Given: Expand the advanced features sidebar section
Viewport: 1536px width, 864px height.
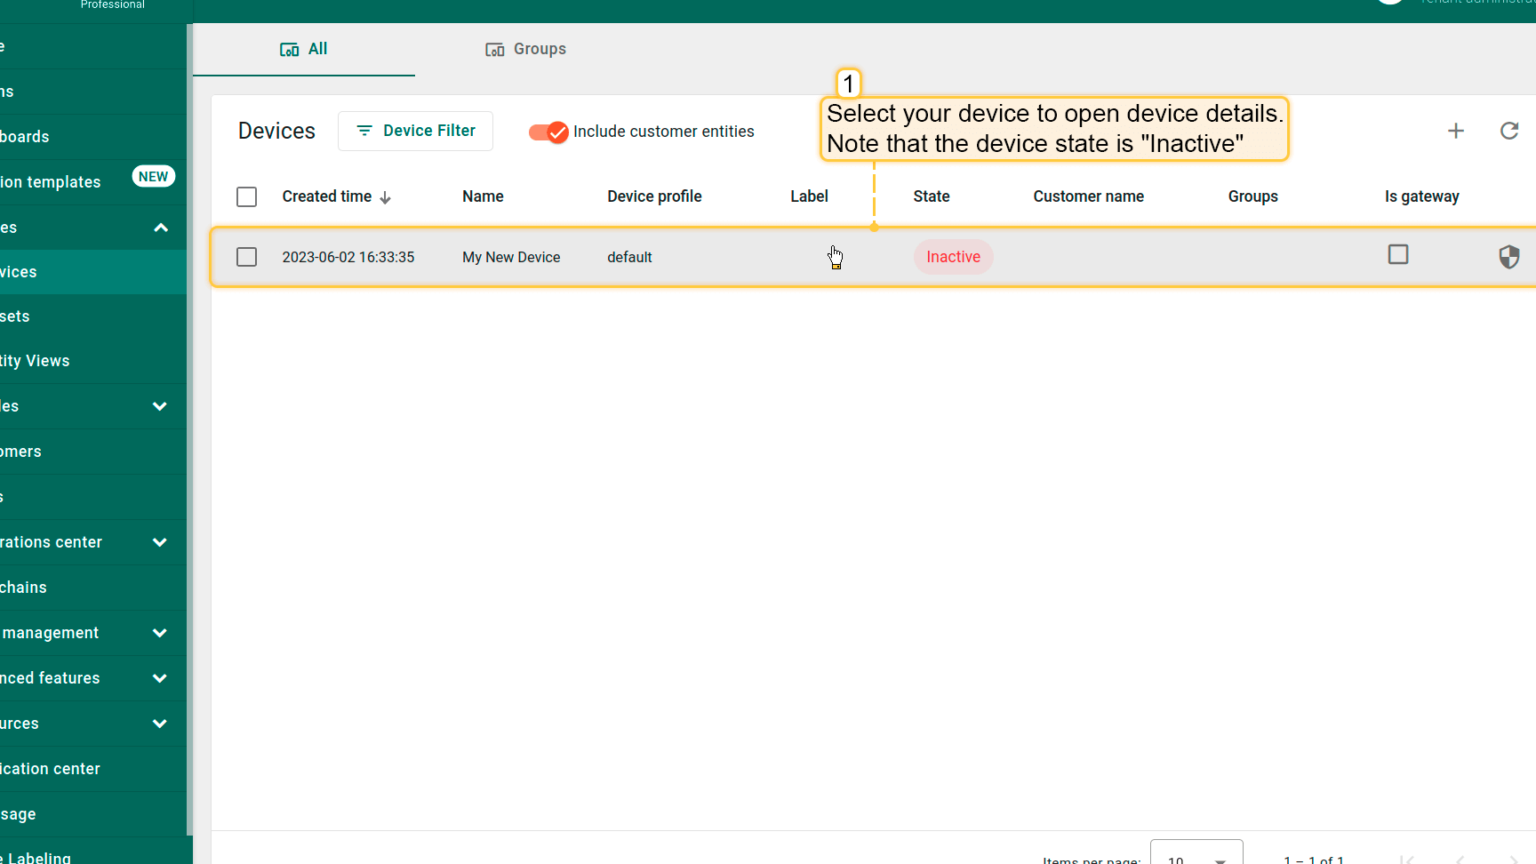Looking at the screenshot, I should [159, 678].
